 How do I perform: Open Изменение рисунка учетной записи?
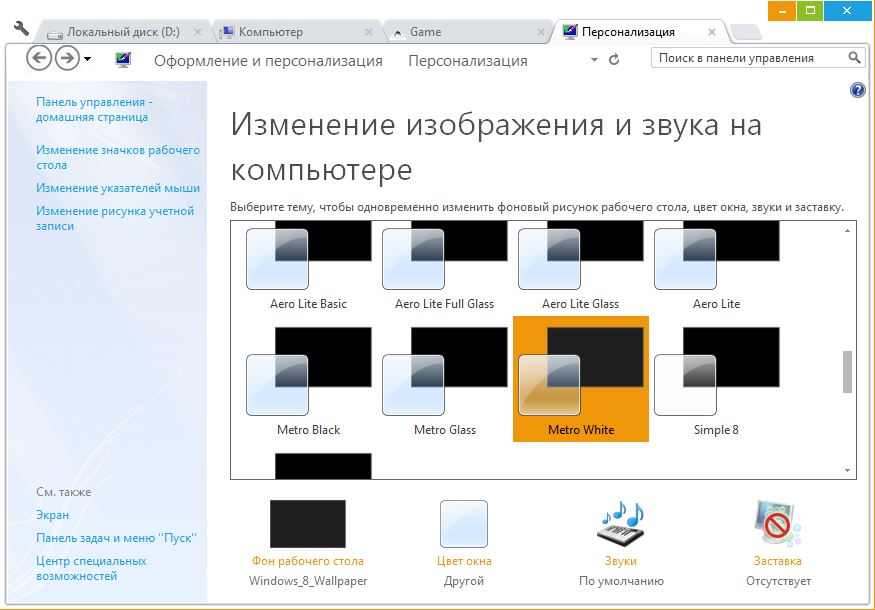click(115, 218)
